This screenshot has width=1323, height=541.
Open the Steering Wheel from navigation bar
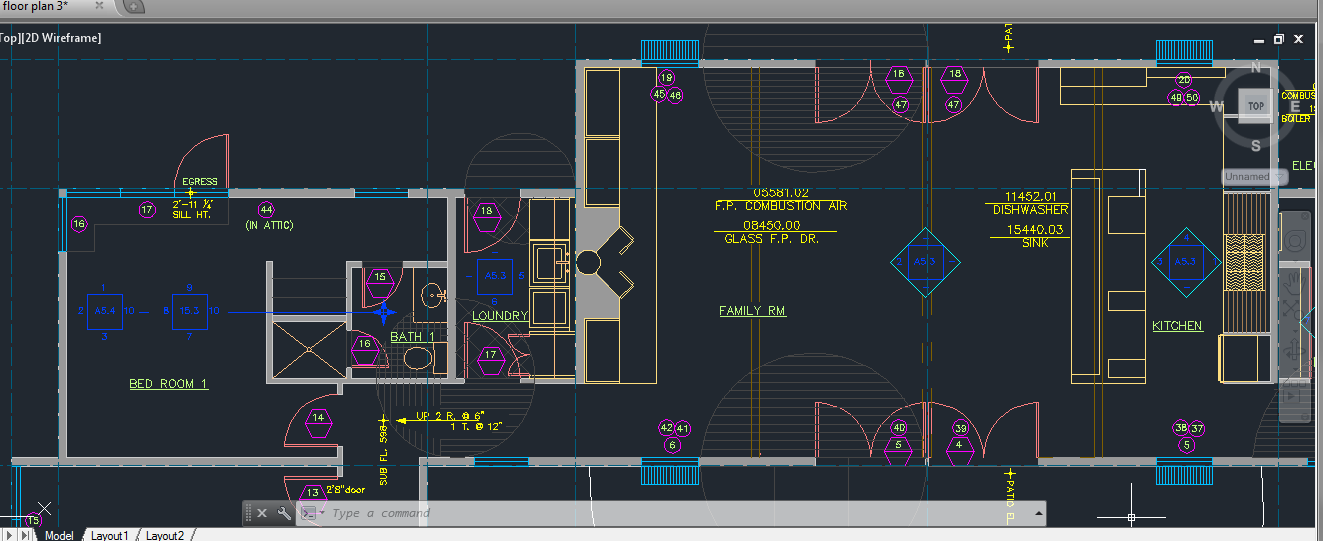[x=1295, y=241]
